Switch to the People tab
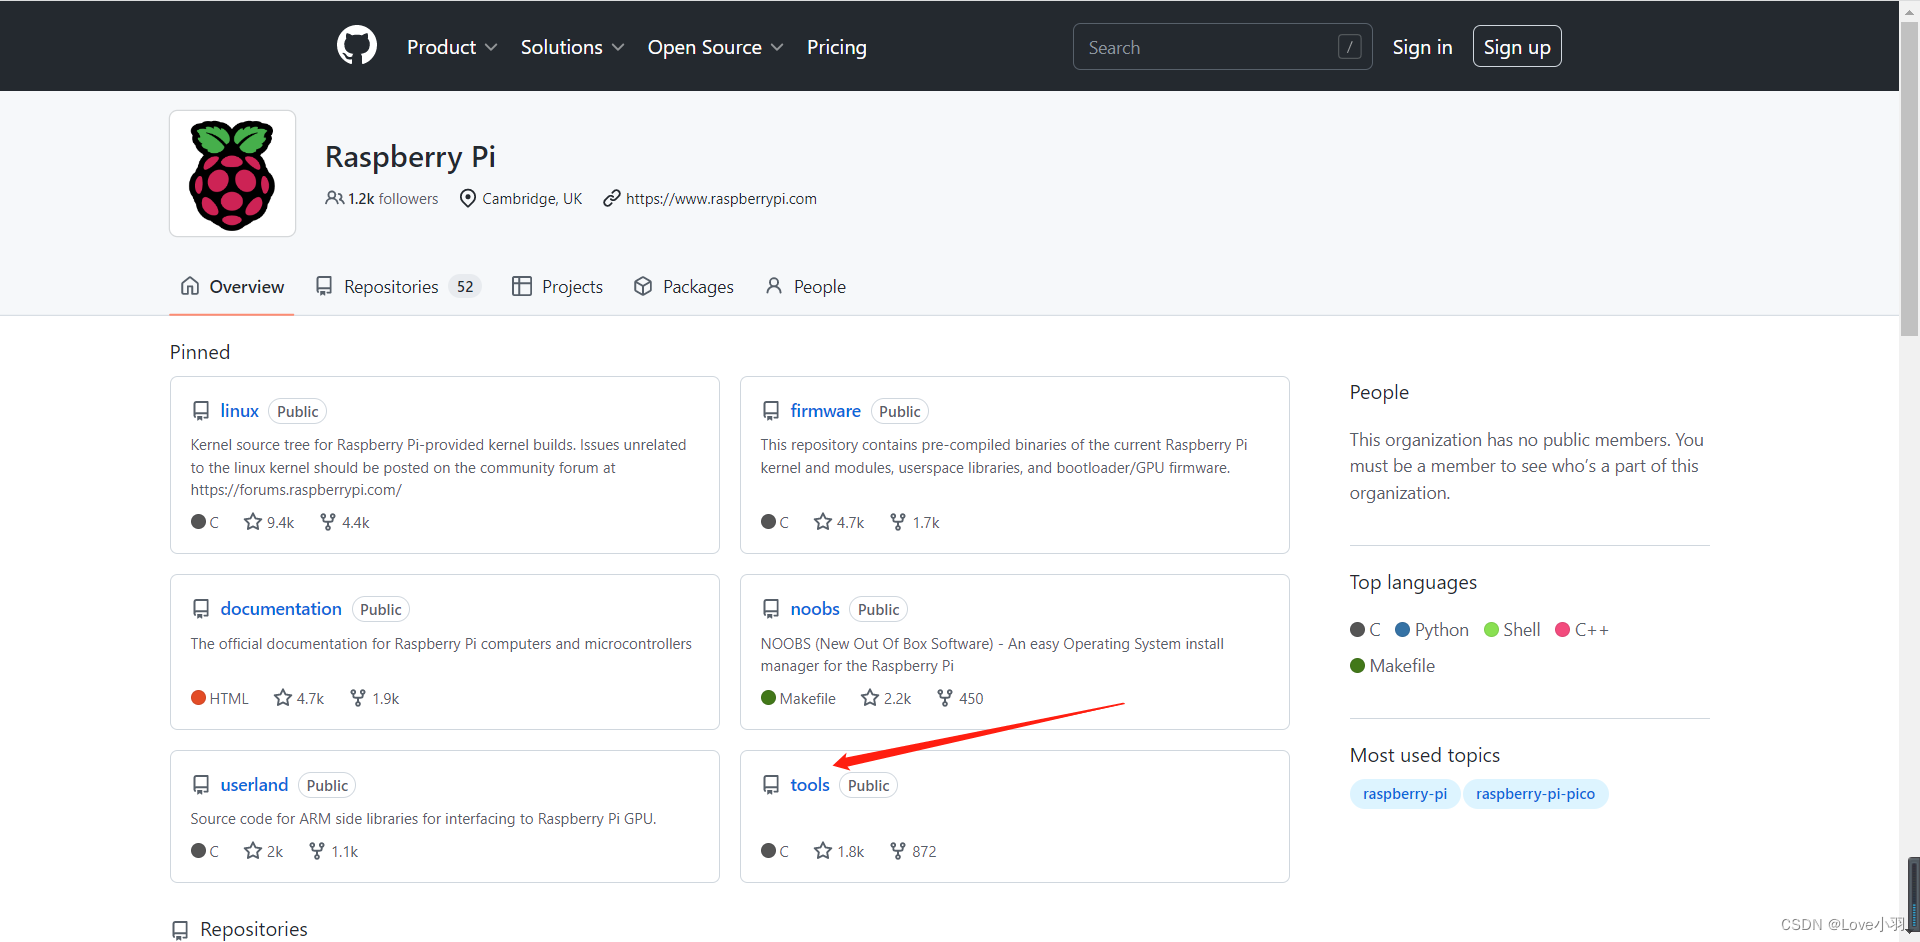The height and width of the screenshot is (942, 1920). [806, 287]
